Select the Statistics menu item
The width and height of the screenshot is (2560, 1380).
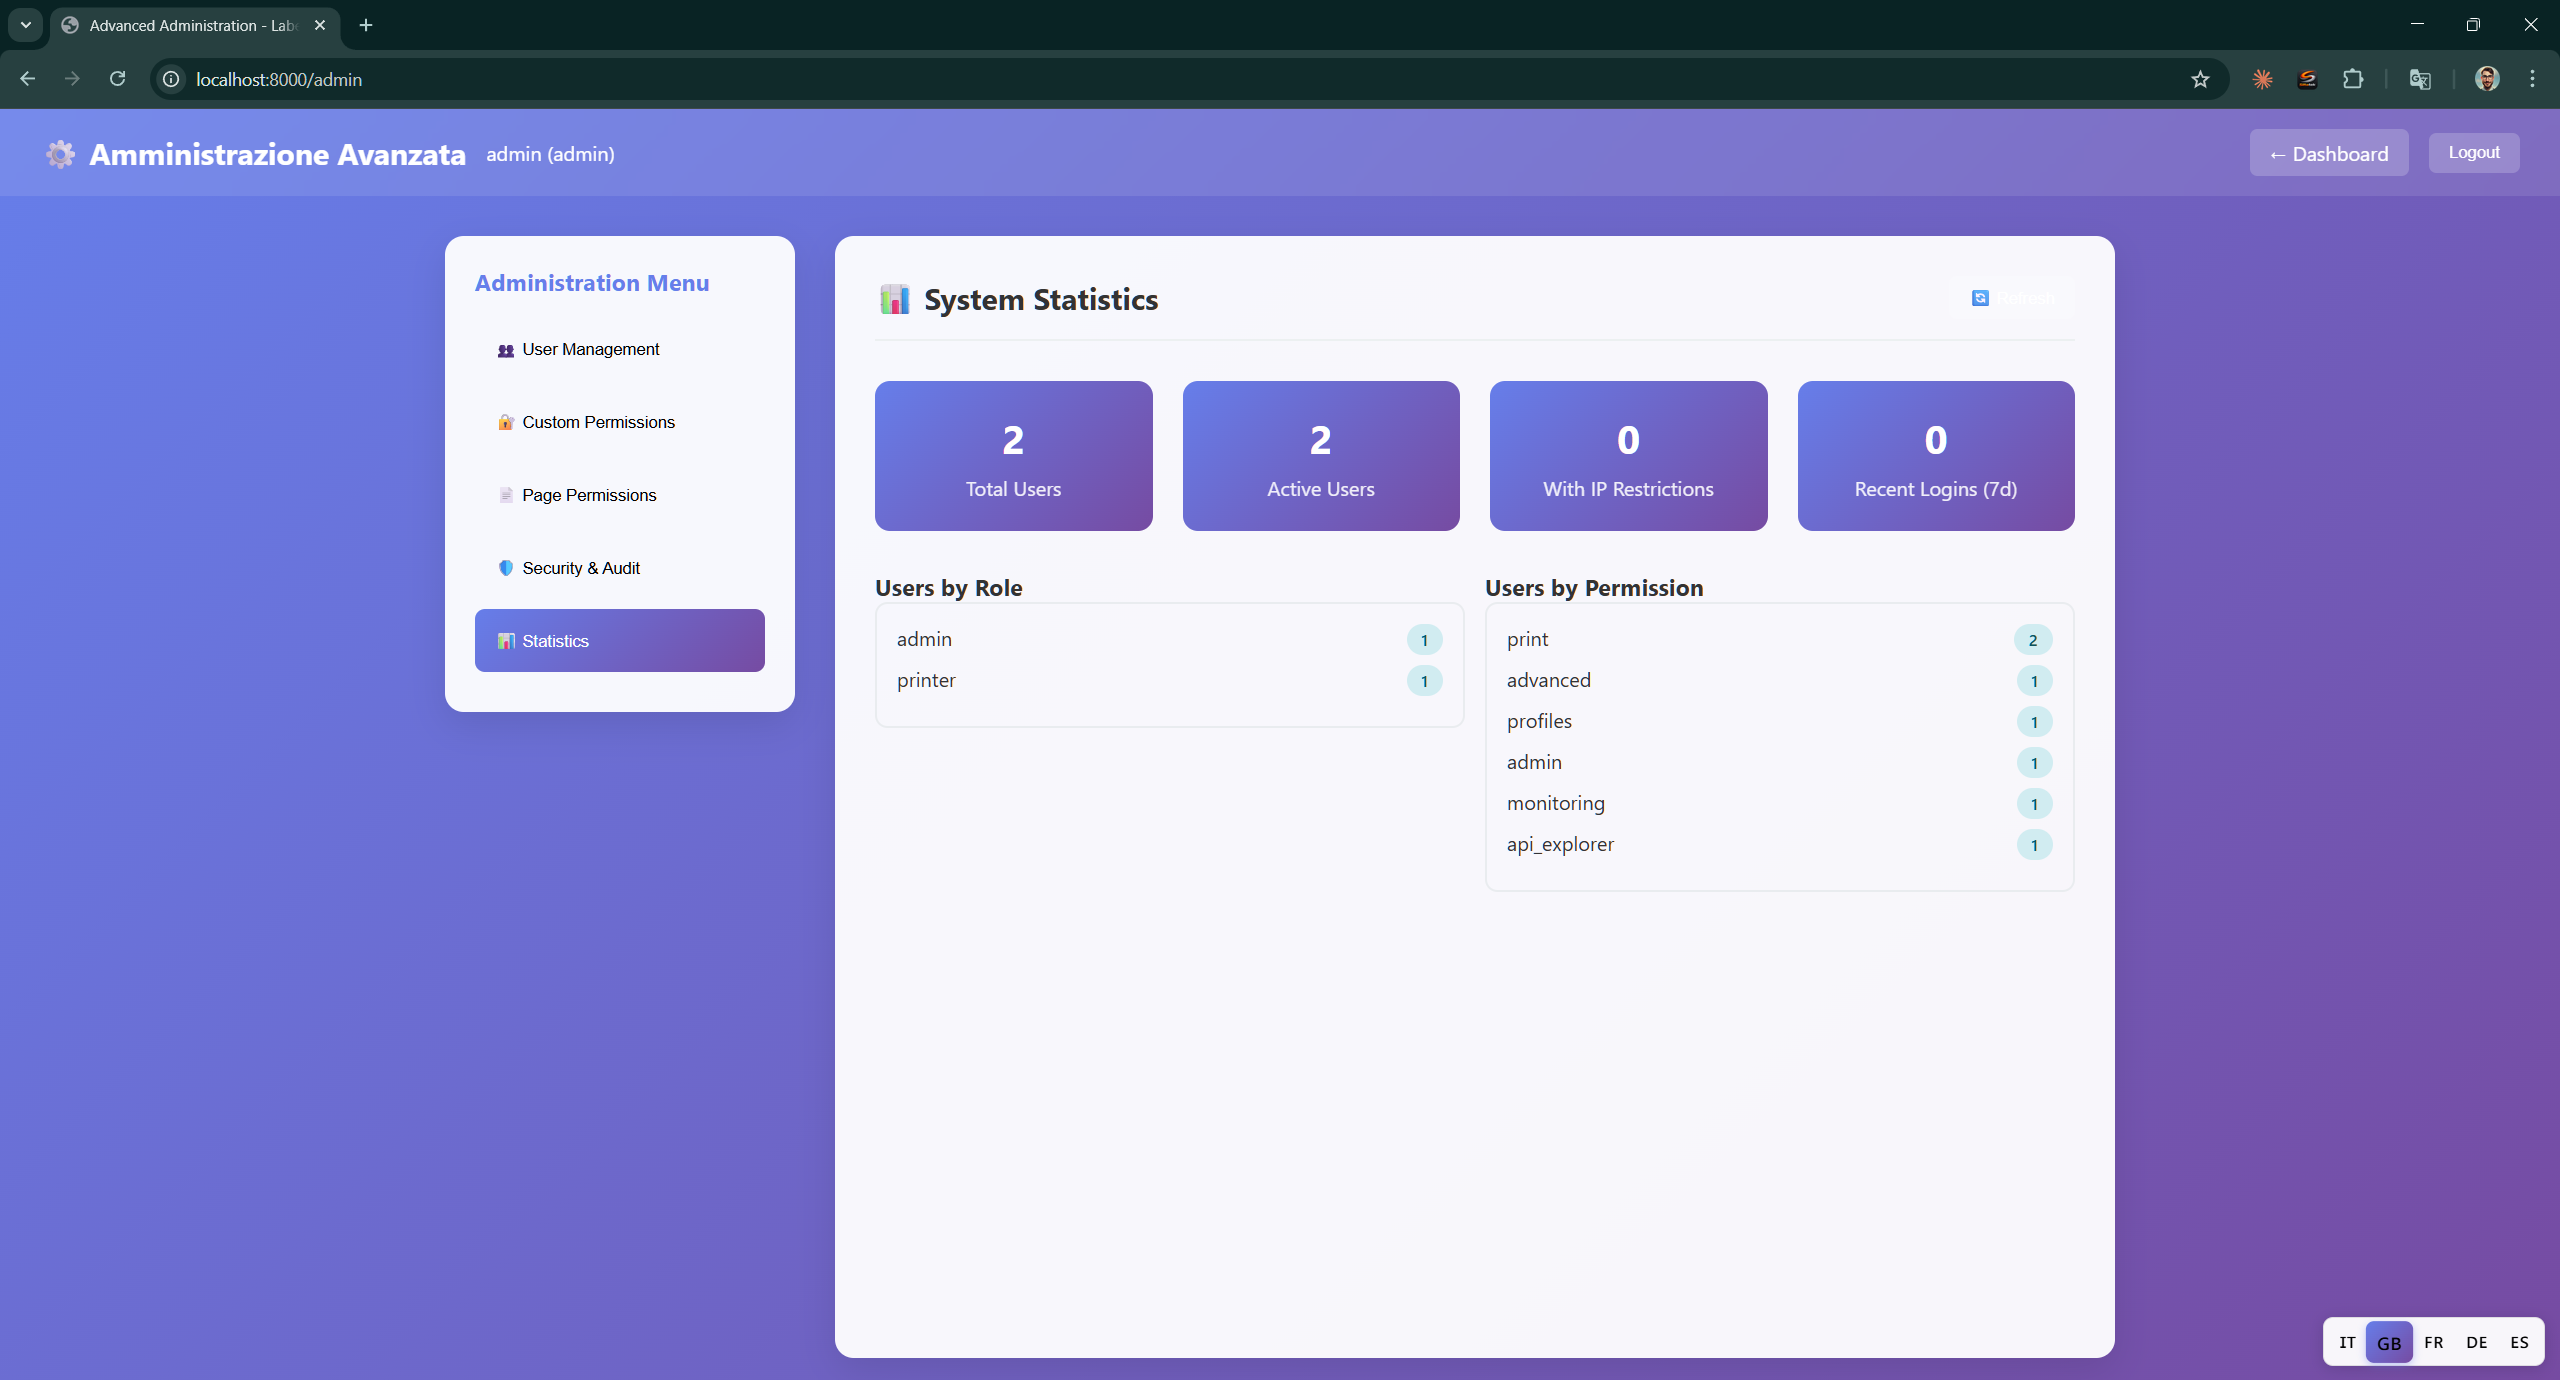tap(619, 641)
